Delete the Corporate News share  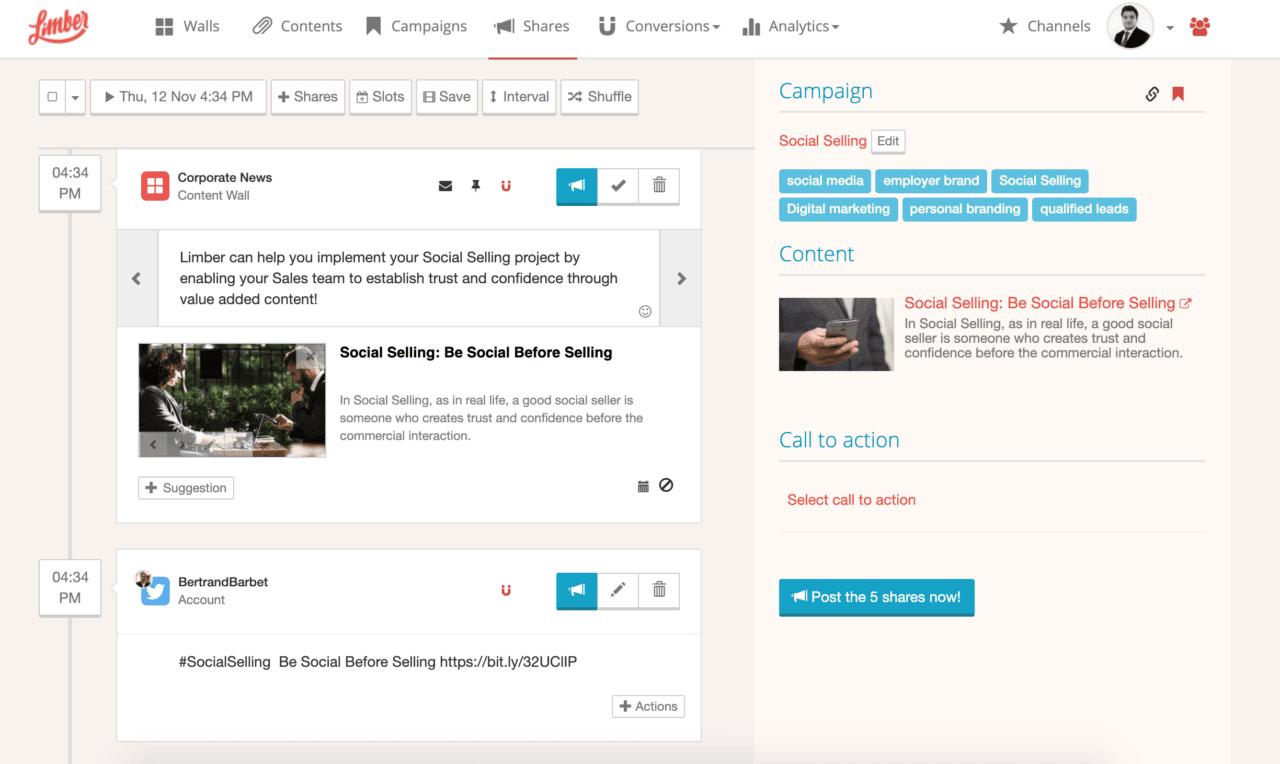659,186
